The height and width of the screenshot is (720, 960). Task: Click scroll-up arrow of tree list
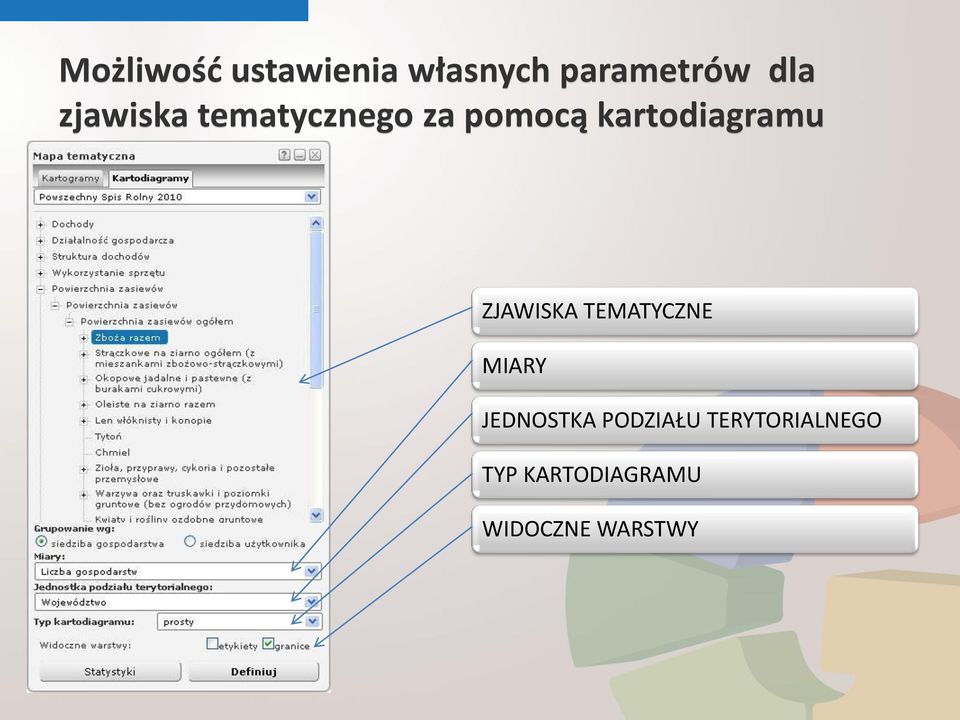pyautogui.click(x=316, y=223)
